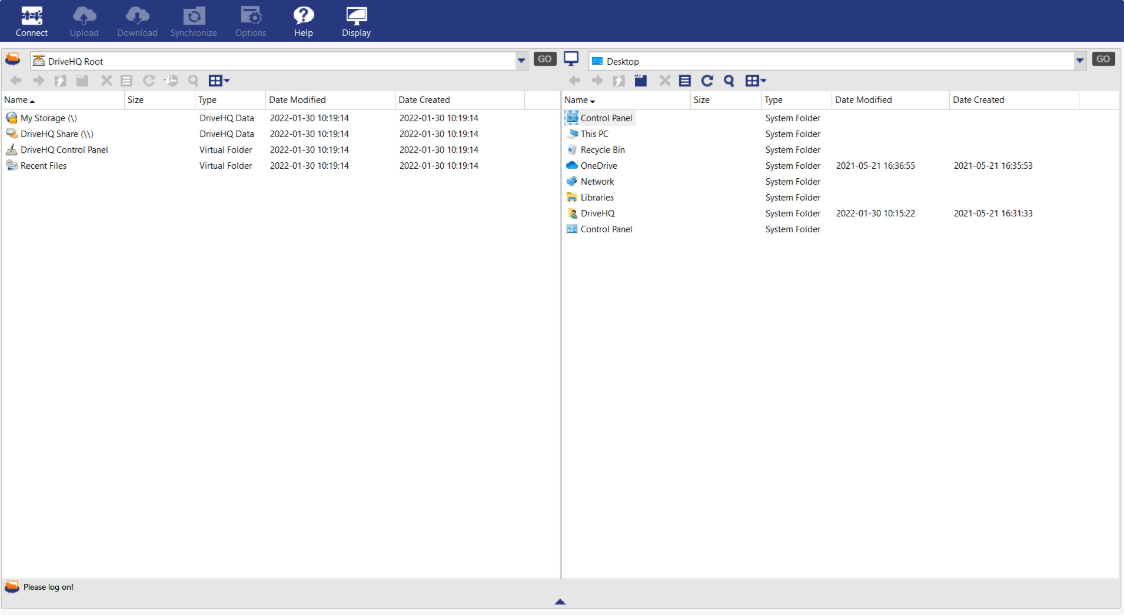The height and width of the screenshot is (615, 1124).
Task: Go forward in the Desktop pane
Action: (597, 81)
